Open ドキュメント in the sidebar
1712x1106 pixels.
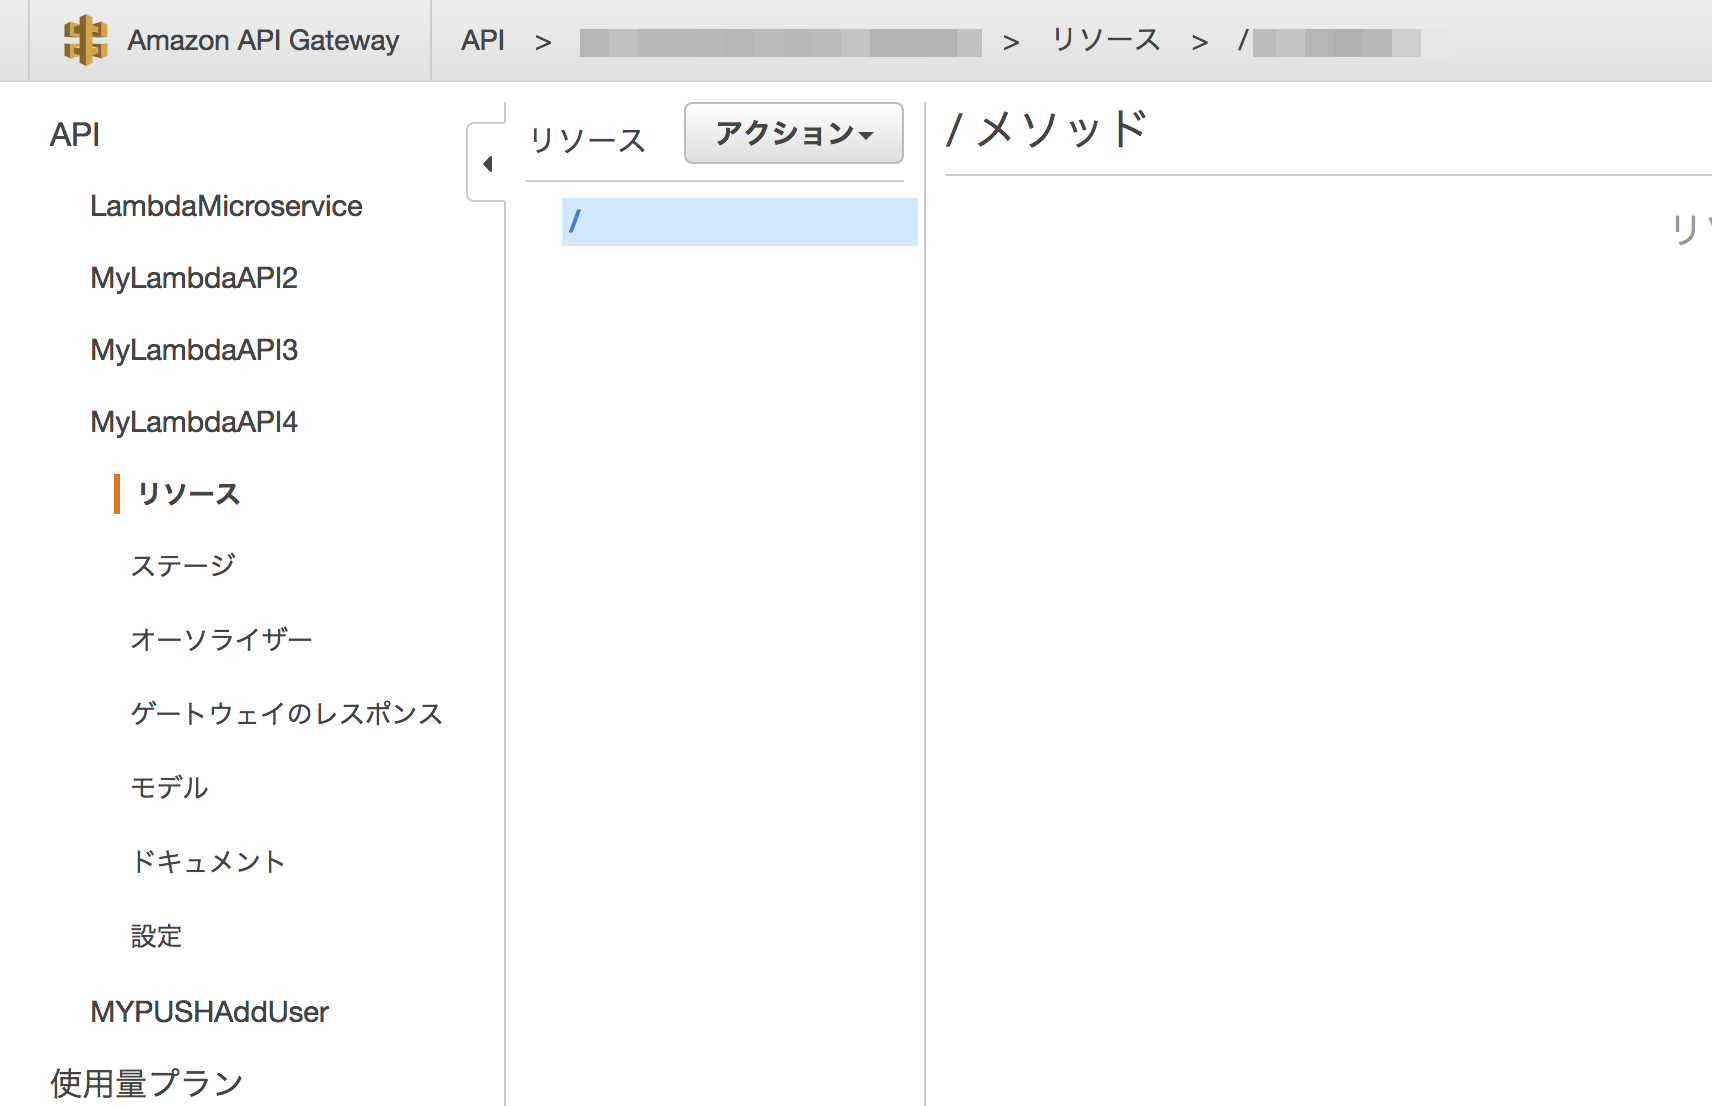click(x=208, y=862)
